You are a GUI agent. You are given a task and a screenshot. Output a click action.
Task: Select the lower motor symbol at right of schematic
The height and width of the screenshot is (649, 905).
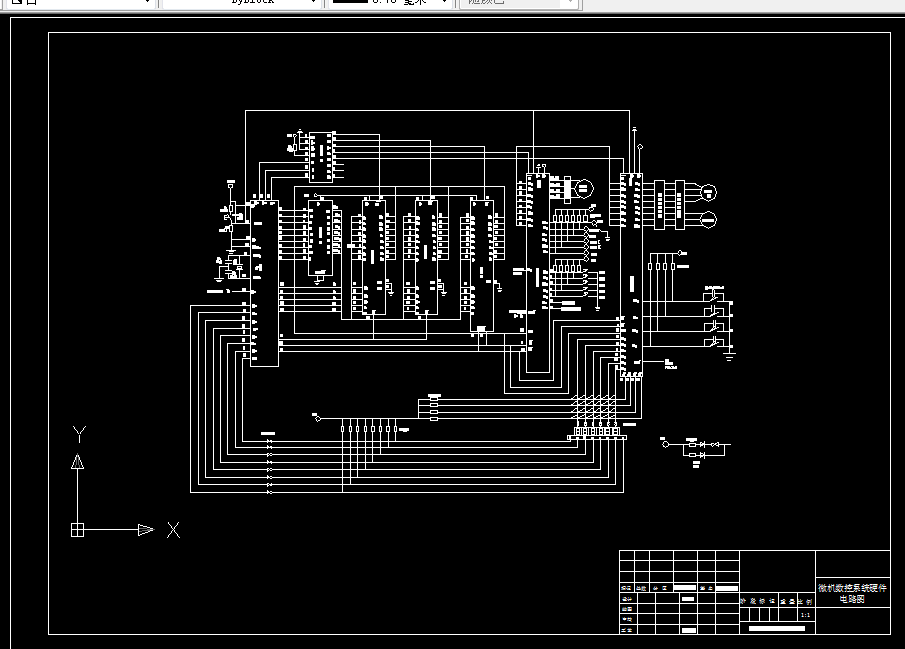pyautogui.click(x=708, y=220)
